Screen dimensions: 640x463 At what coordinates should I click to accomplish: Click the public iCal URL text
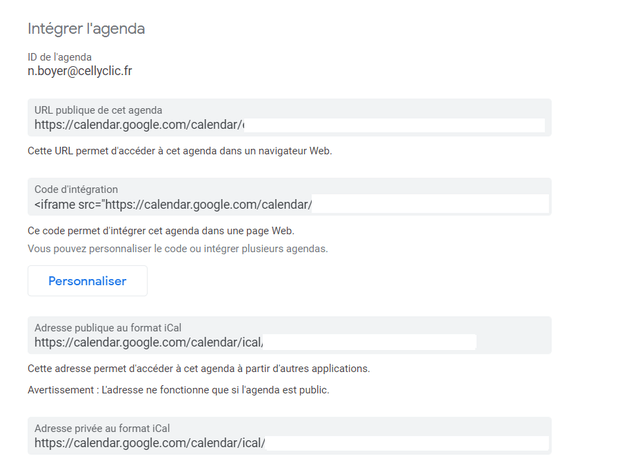pyautogui.click(x=149, y=343)
